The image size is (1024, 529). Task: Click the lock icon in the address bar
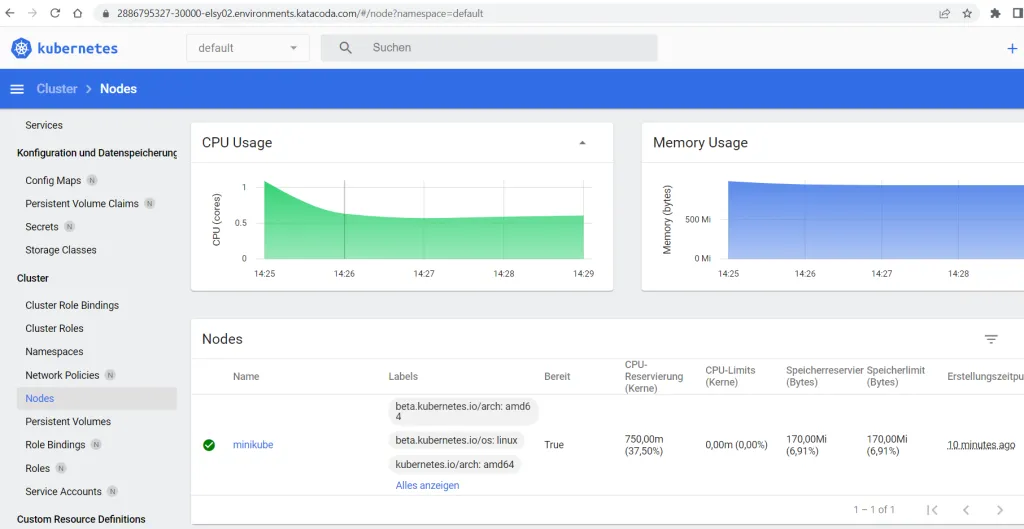[106, 13]
